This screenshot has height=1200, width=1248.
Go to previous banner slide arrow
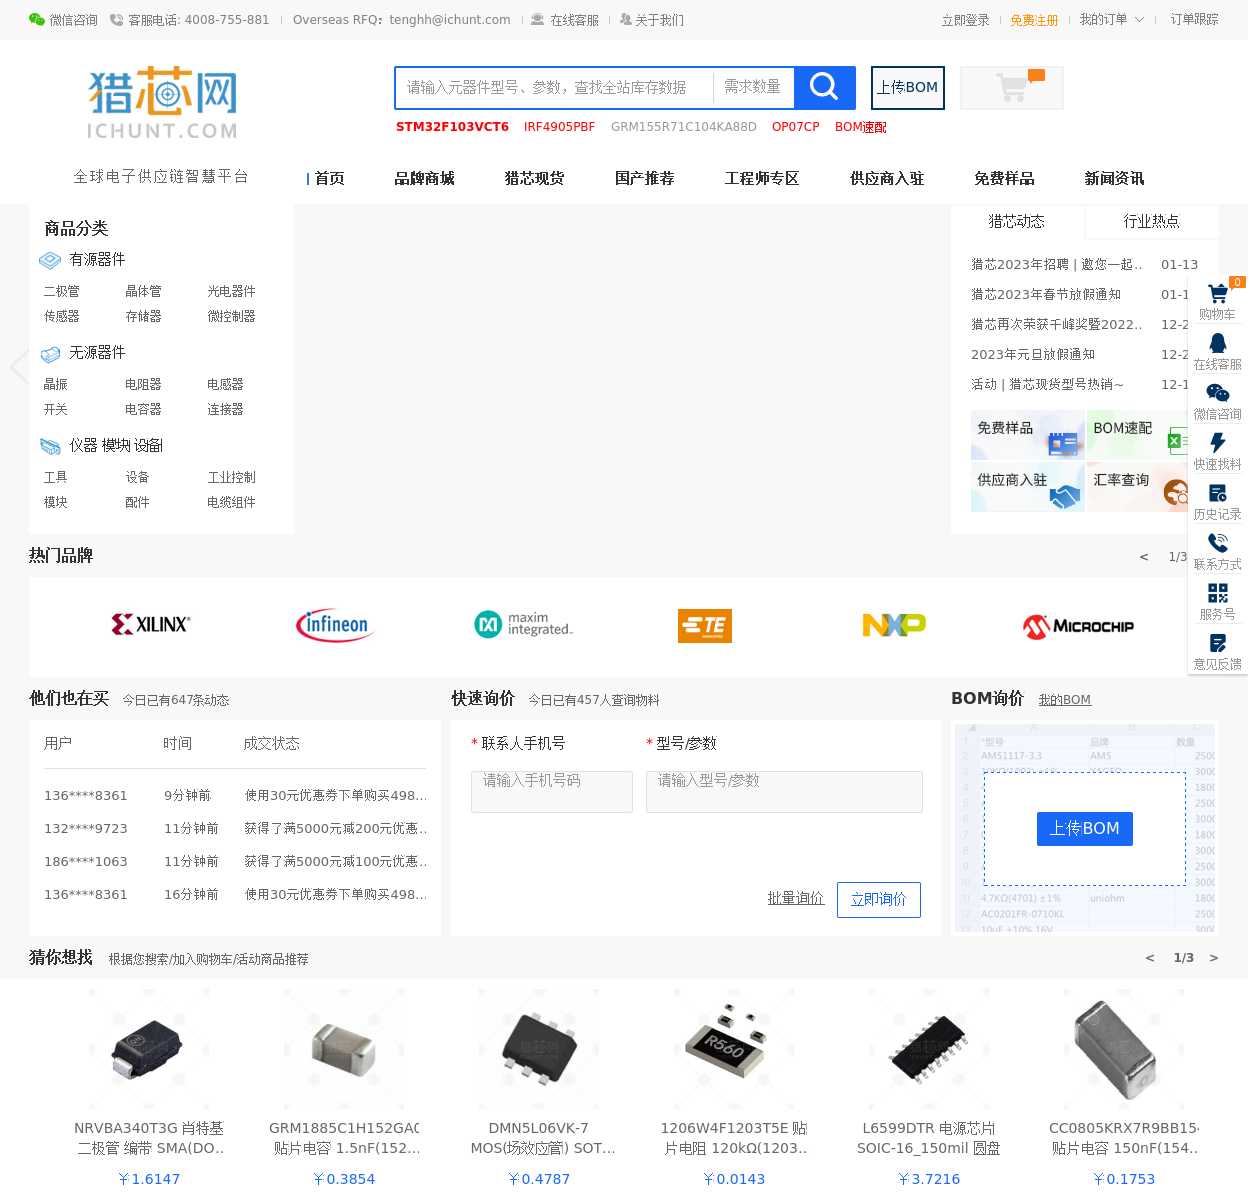[x=17, y=368]
